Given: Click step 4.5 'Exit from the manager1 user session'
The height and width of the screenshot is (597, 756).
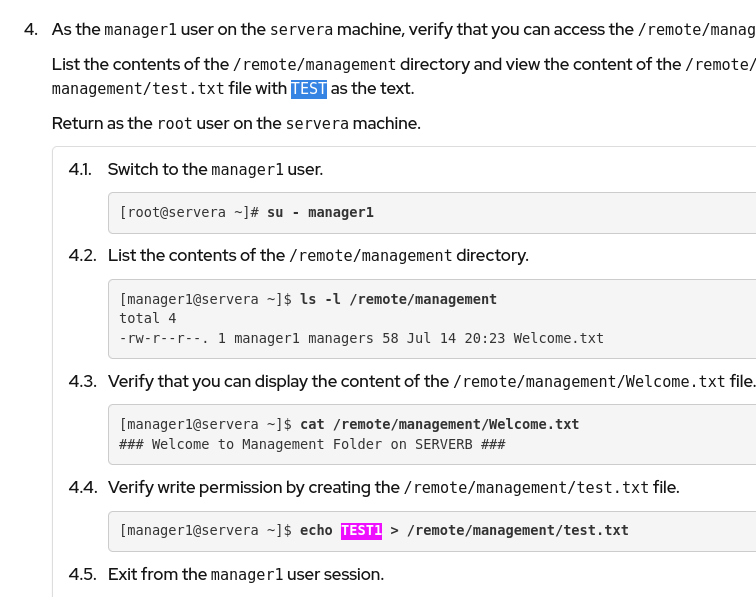Looking at the screenshot, I should coord(245,574).
